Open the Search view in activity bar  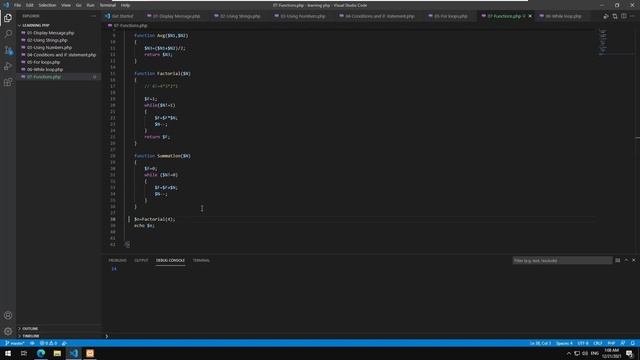(8, 34)
